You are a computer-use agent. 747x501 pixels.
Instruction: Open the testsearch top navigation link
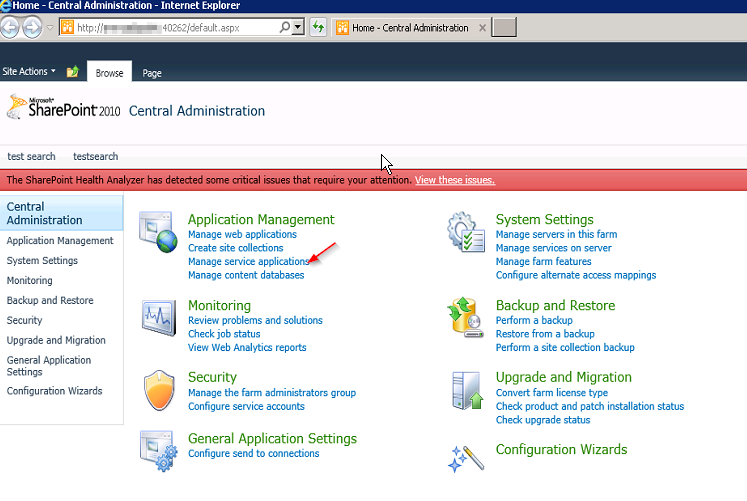[95, 156]
